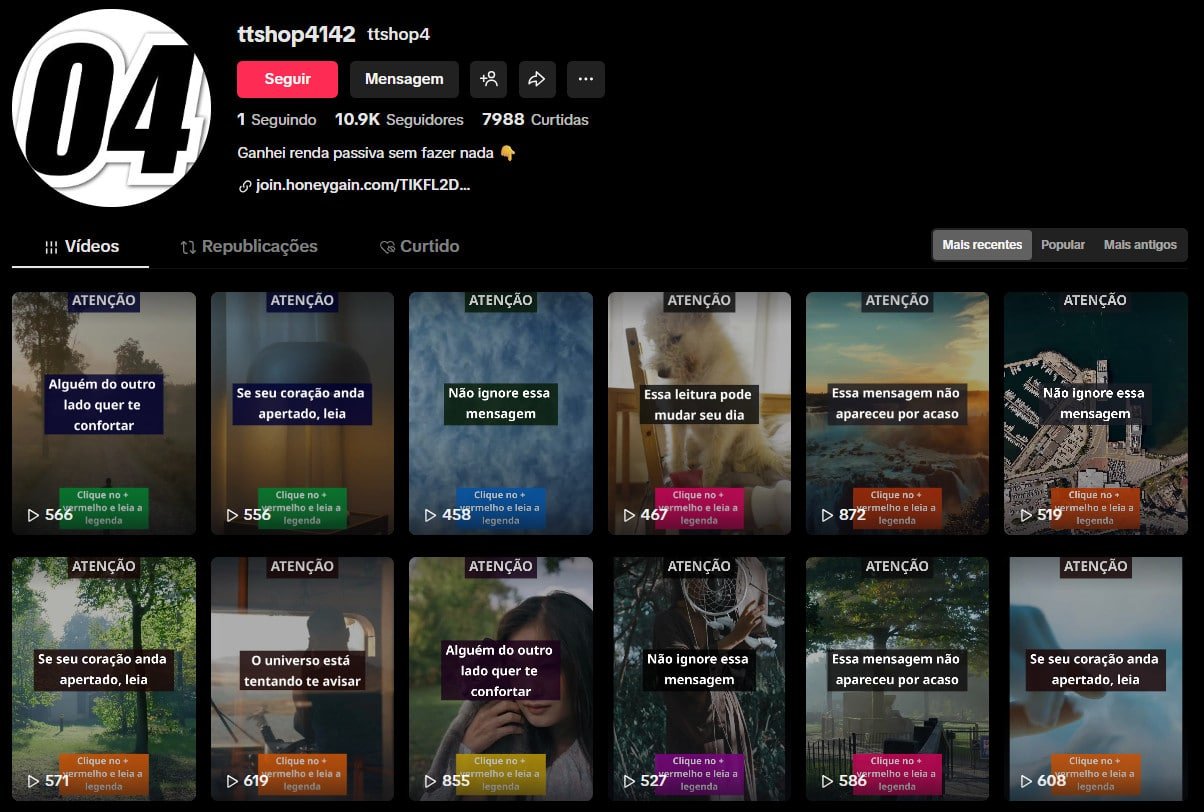
Task: Keep Mais recentes sorting active
Action: coord(981,244)
